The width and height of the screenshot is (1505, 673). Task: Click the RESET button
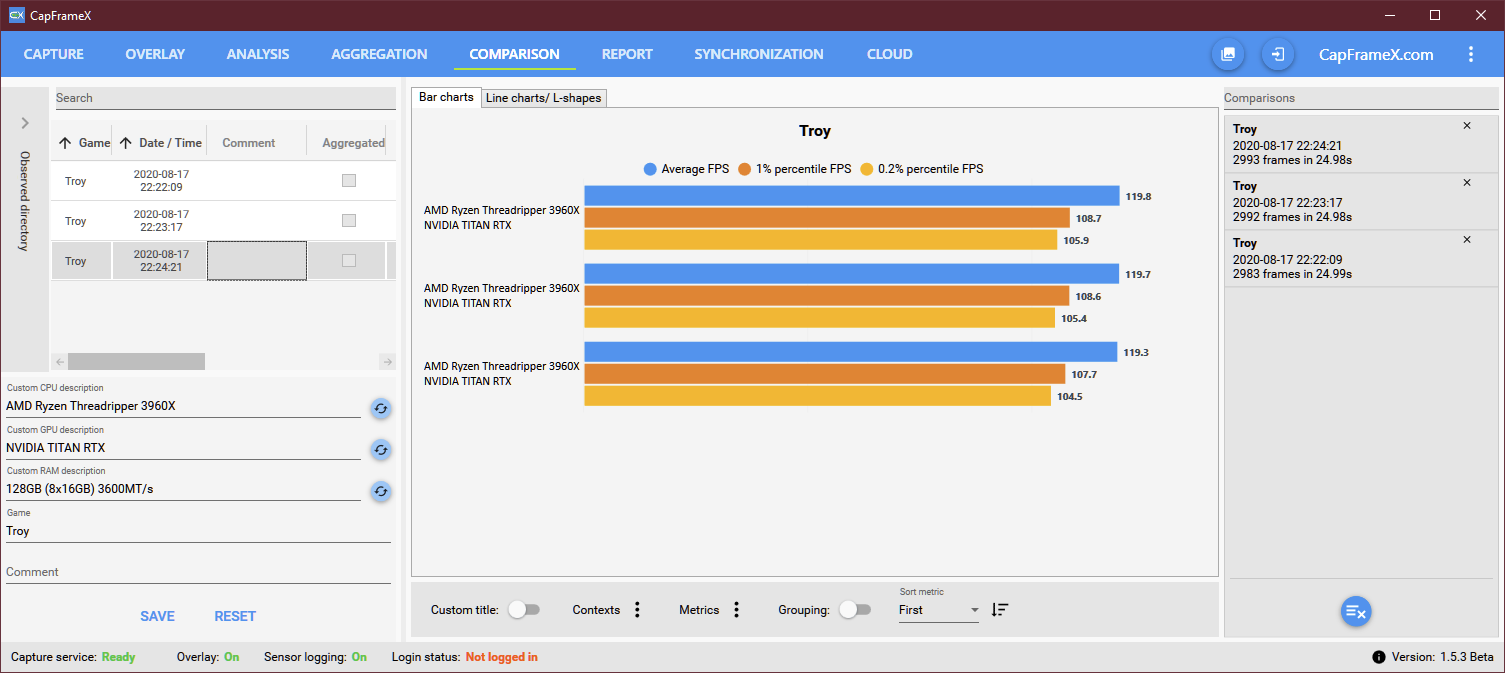click(x=235, y=616)
